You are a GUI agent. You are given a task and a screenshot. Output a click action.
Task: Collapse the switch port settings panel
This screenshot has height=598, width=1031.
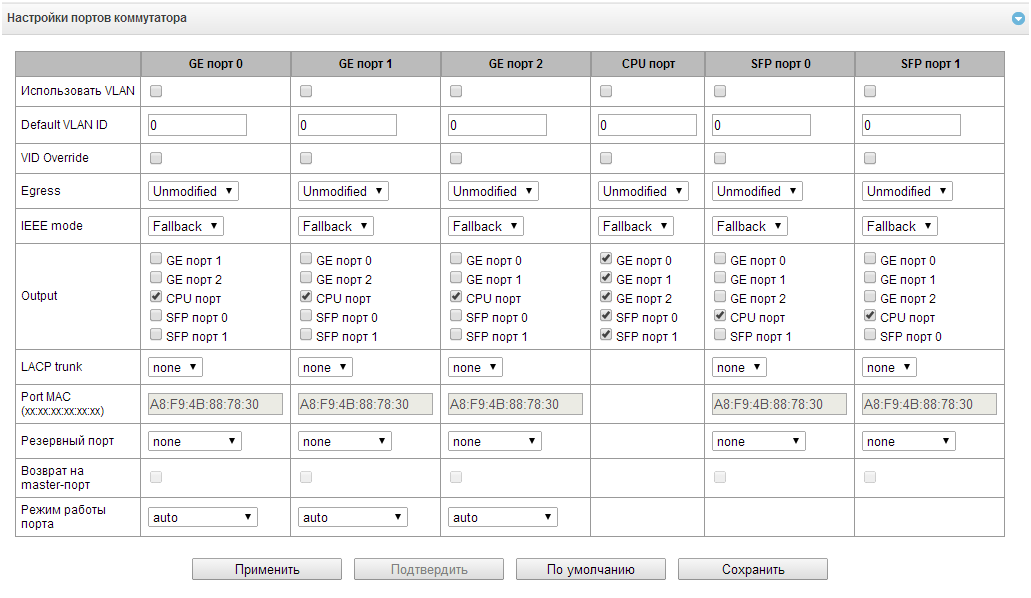point(1017,19)
